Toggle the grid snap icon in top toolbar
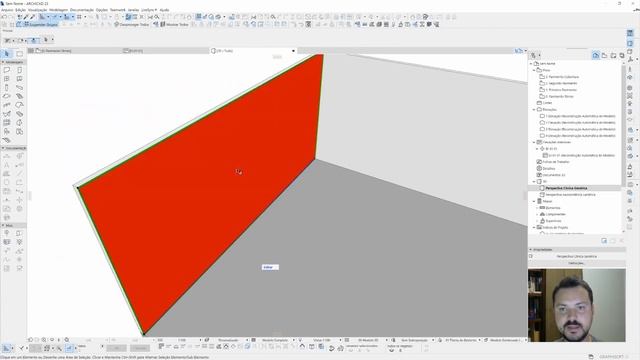Viewport: 640px width, 360px height. click(x=79, y=17)
